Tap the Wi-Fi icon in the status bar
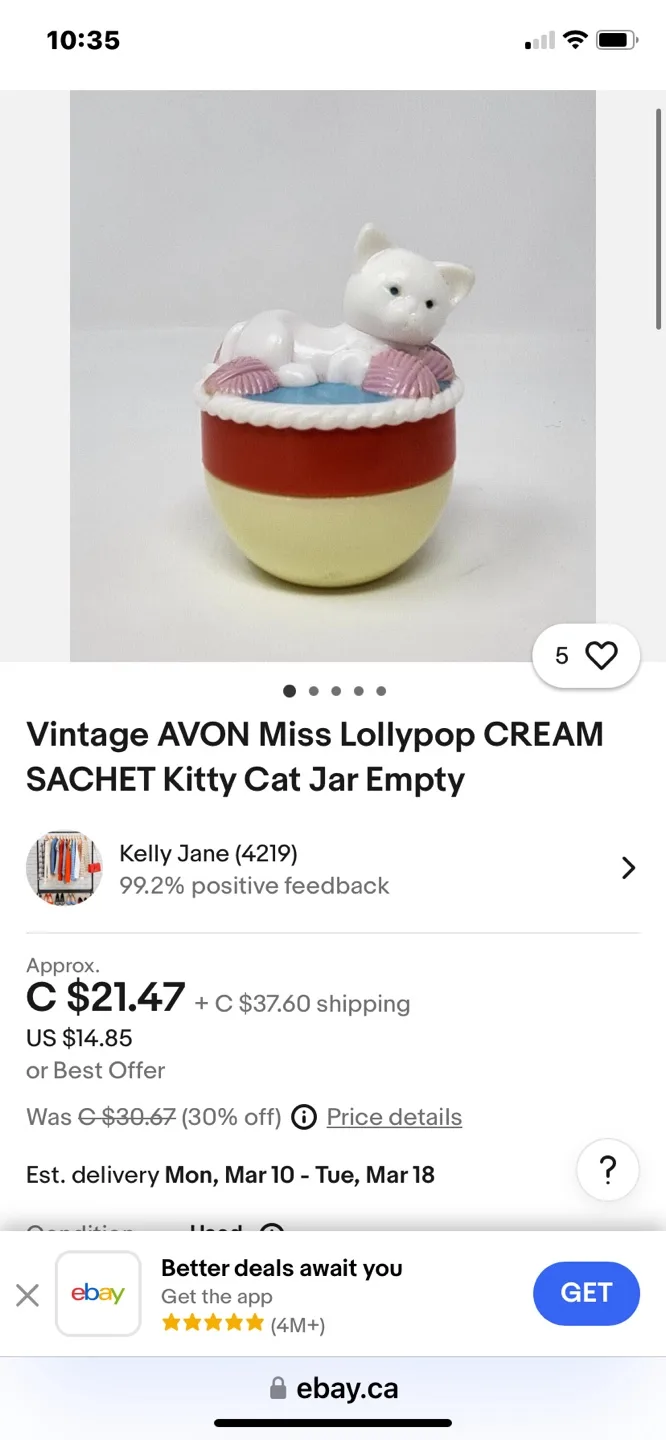 click(575, 40)
